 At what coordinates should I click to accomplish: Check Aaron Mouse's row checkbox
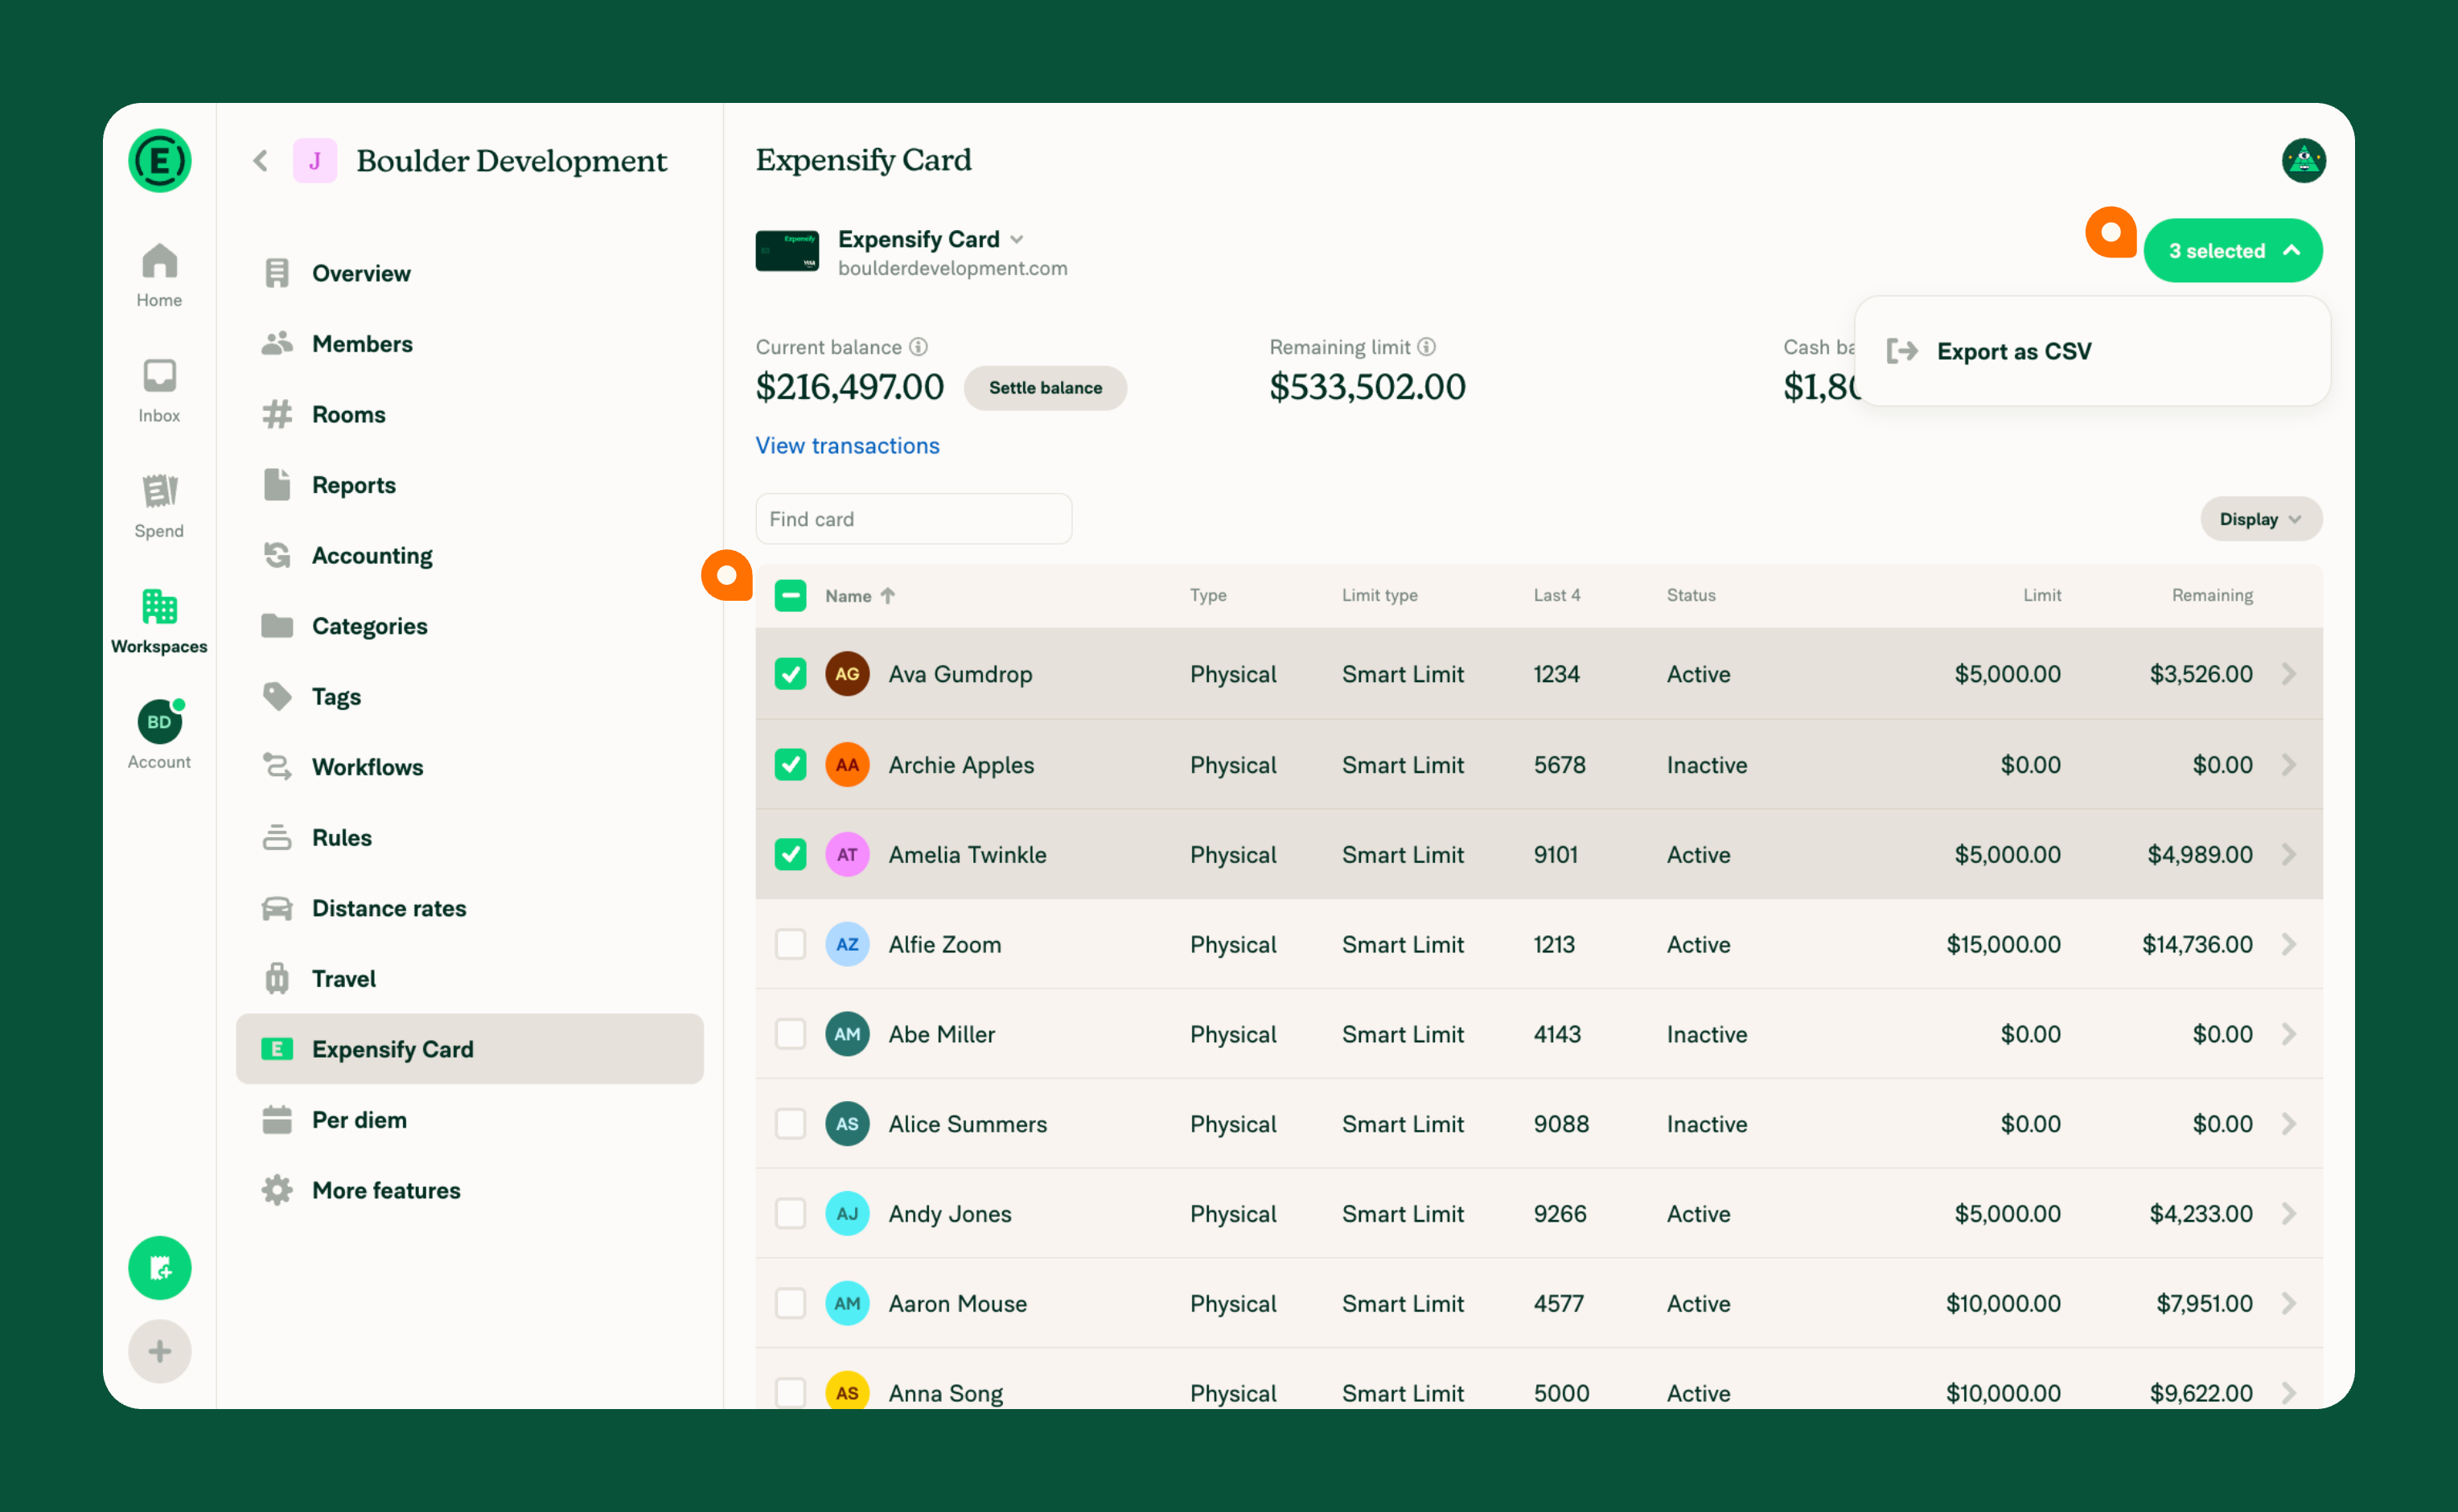pyautogui.click(x=790, y=1303)
